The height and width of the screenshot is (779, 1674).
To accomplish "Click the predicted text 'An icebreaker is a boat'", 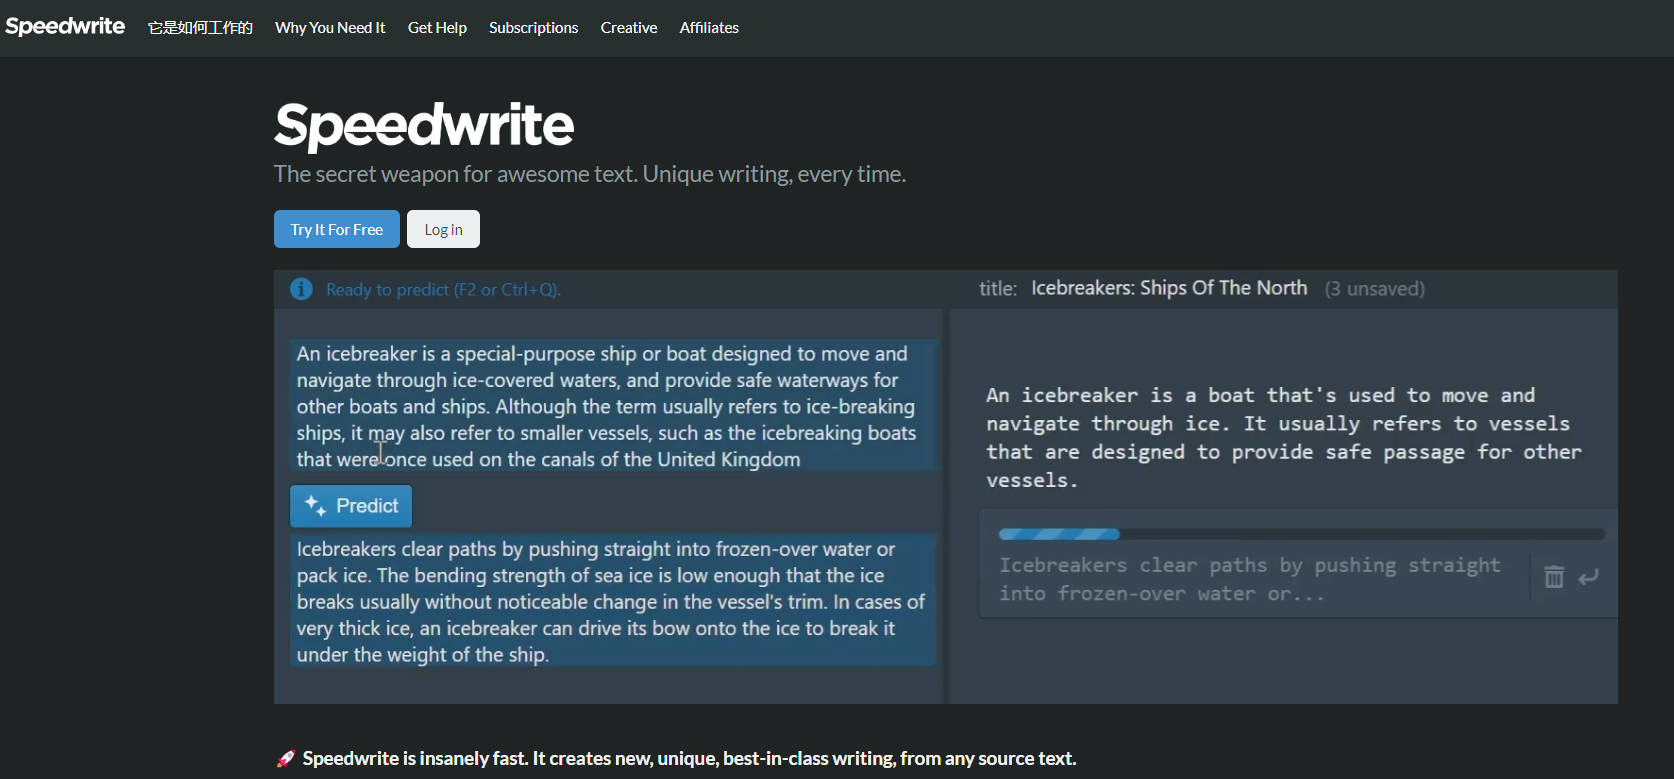I will [x=1284, y=438].
